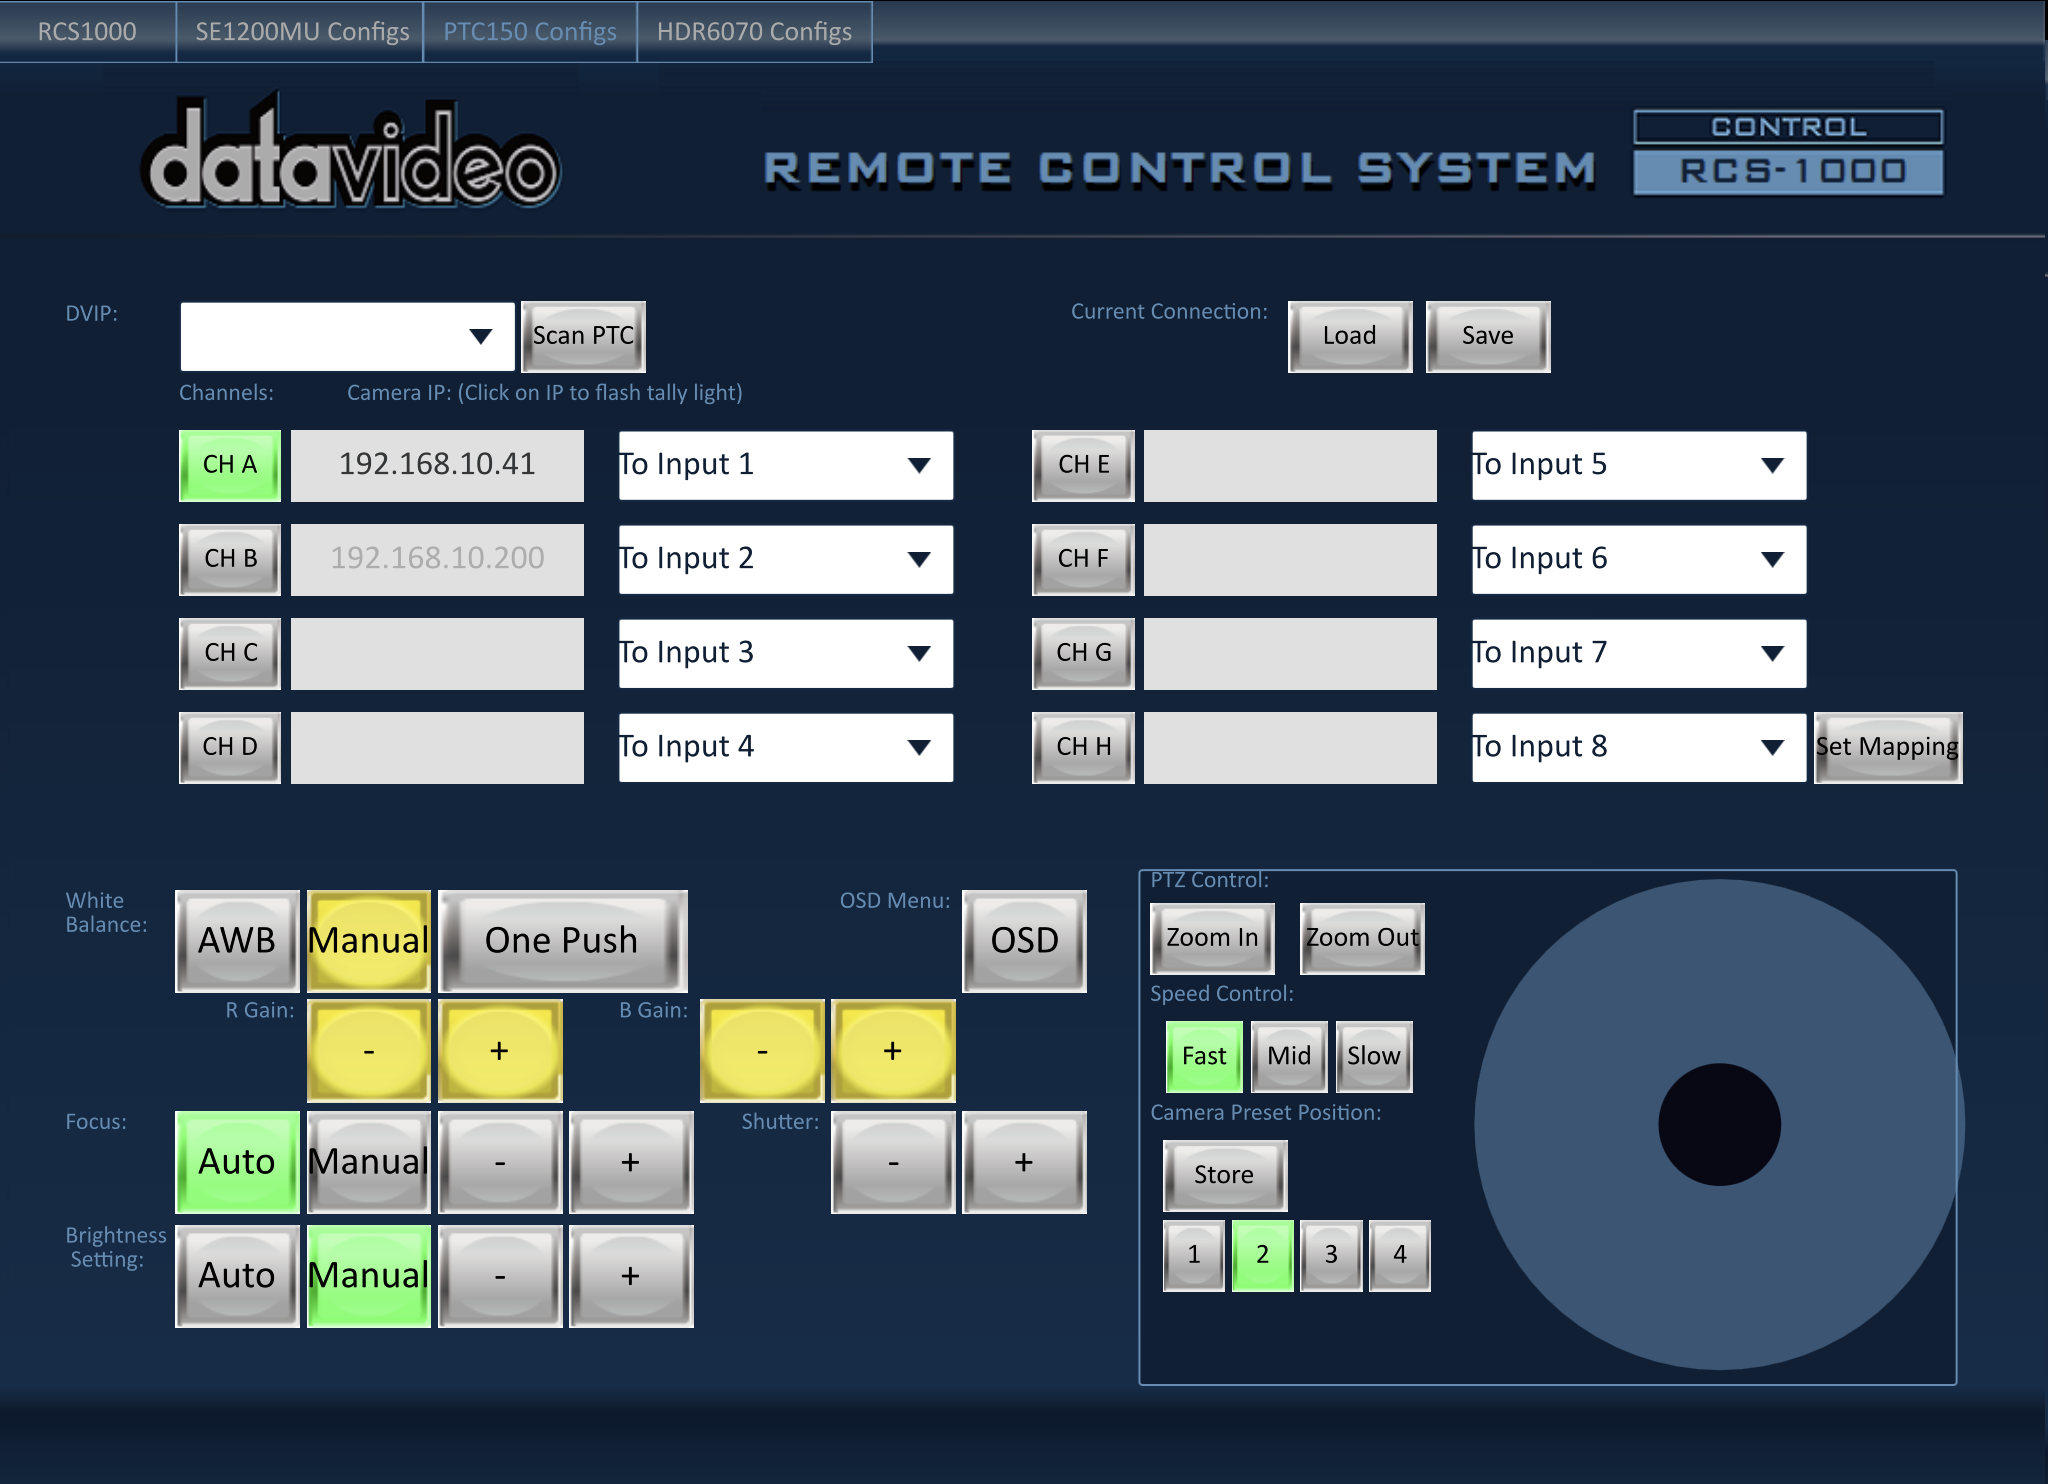The width and height of the screenshot is (2048, 1484).
Task: Recall camera preset 3
Action: point(1331,1255)
